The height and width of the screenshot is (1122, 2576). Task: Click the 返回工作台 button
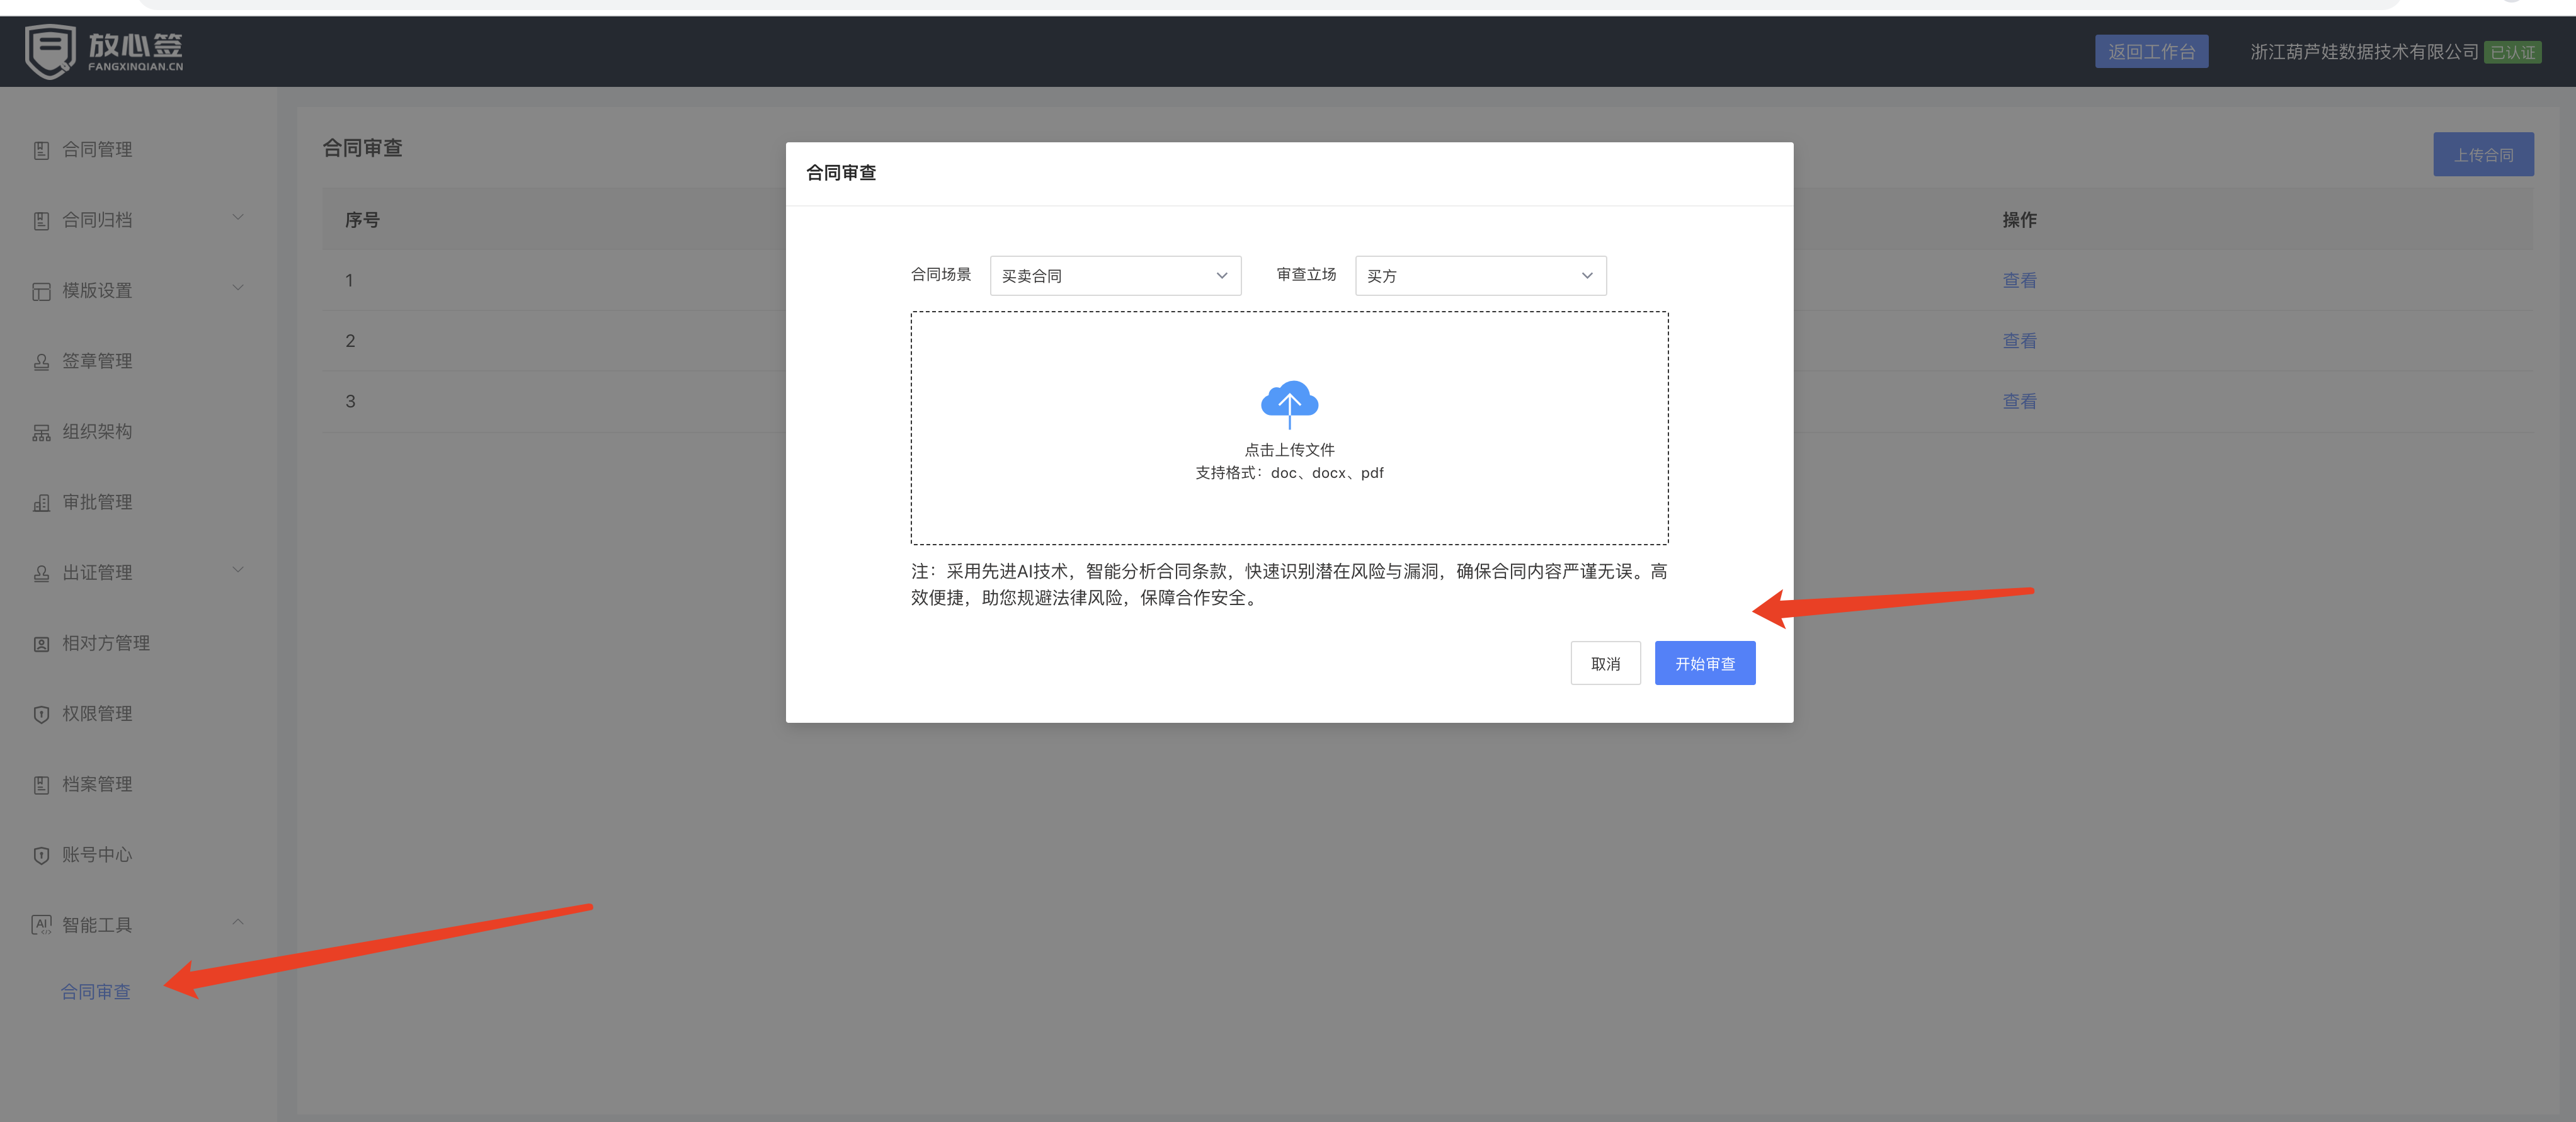(x=2152, y=52)
